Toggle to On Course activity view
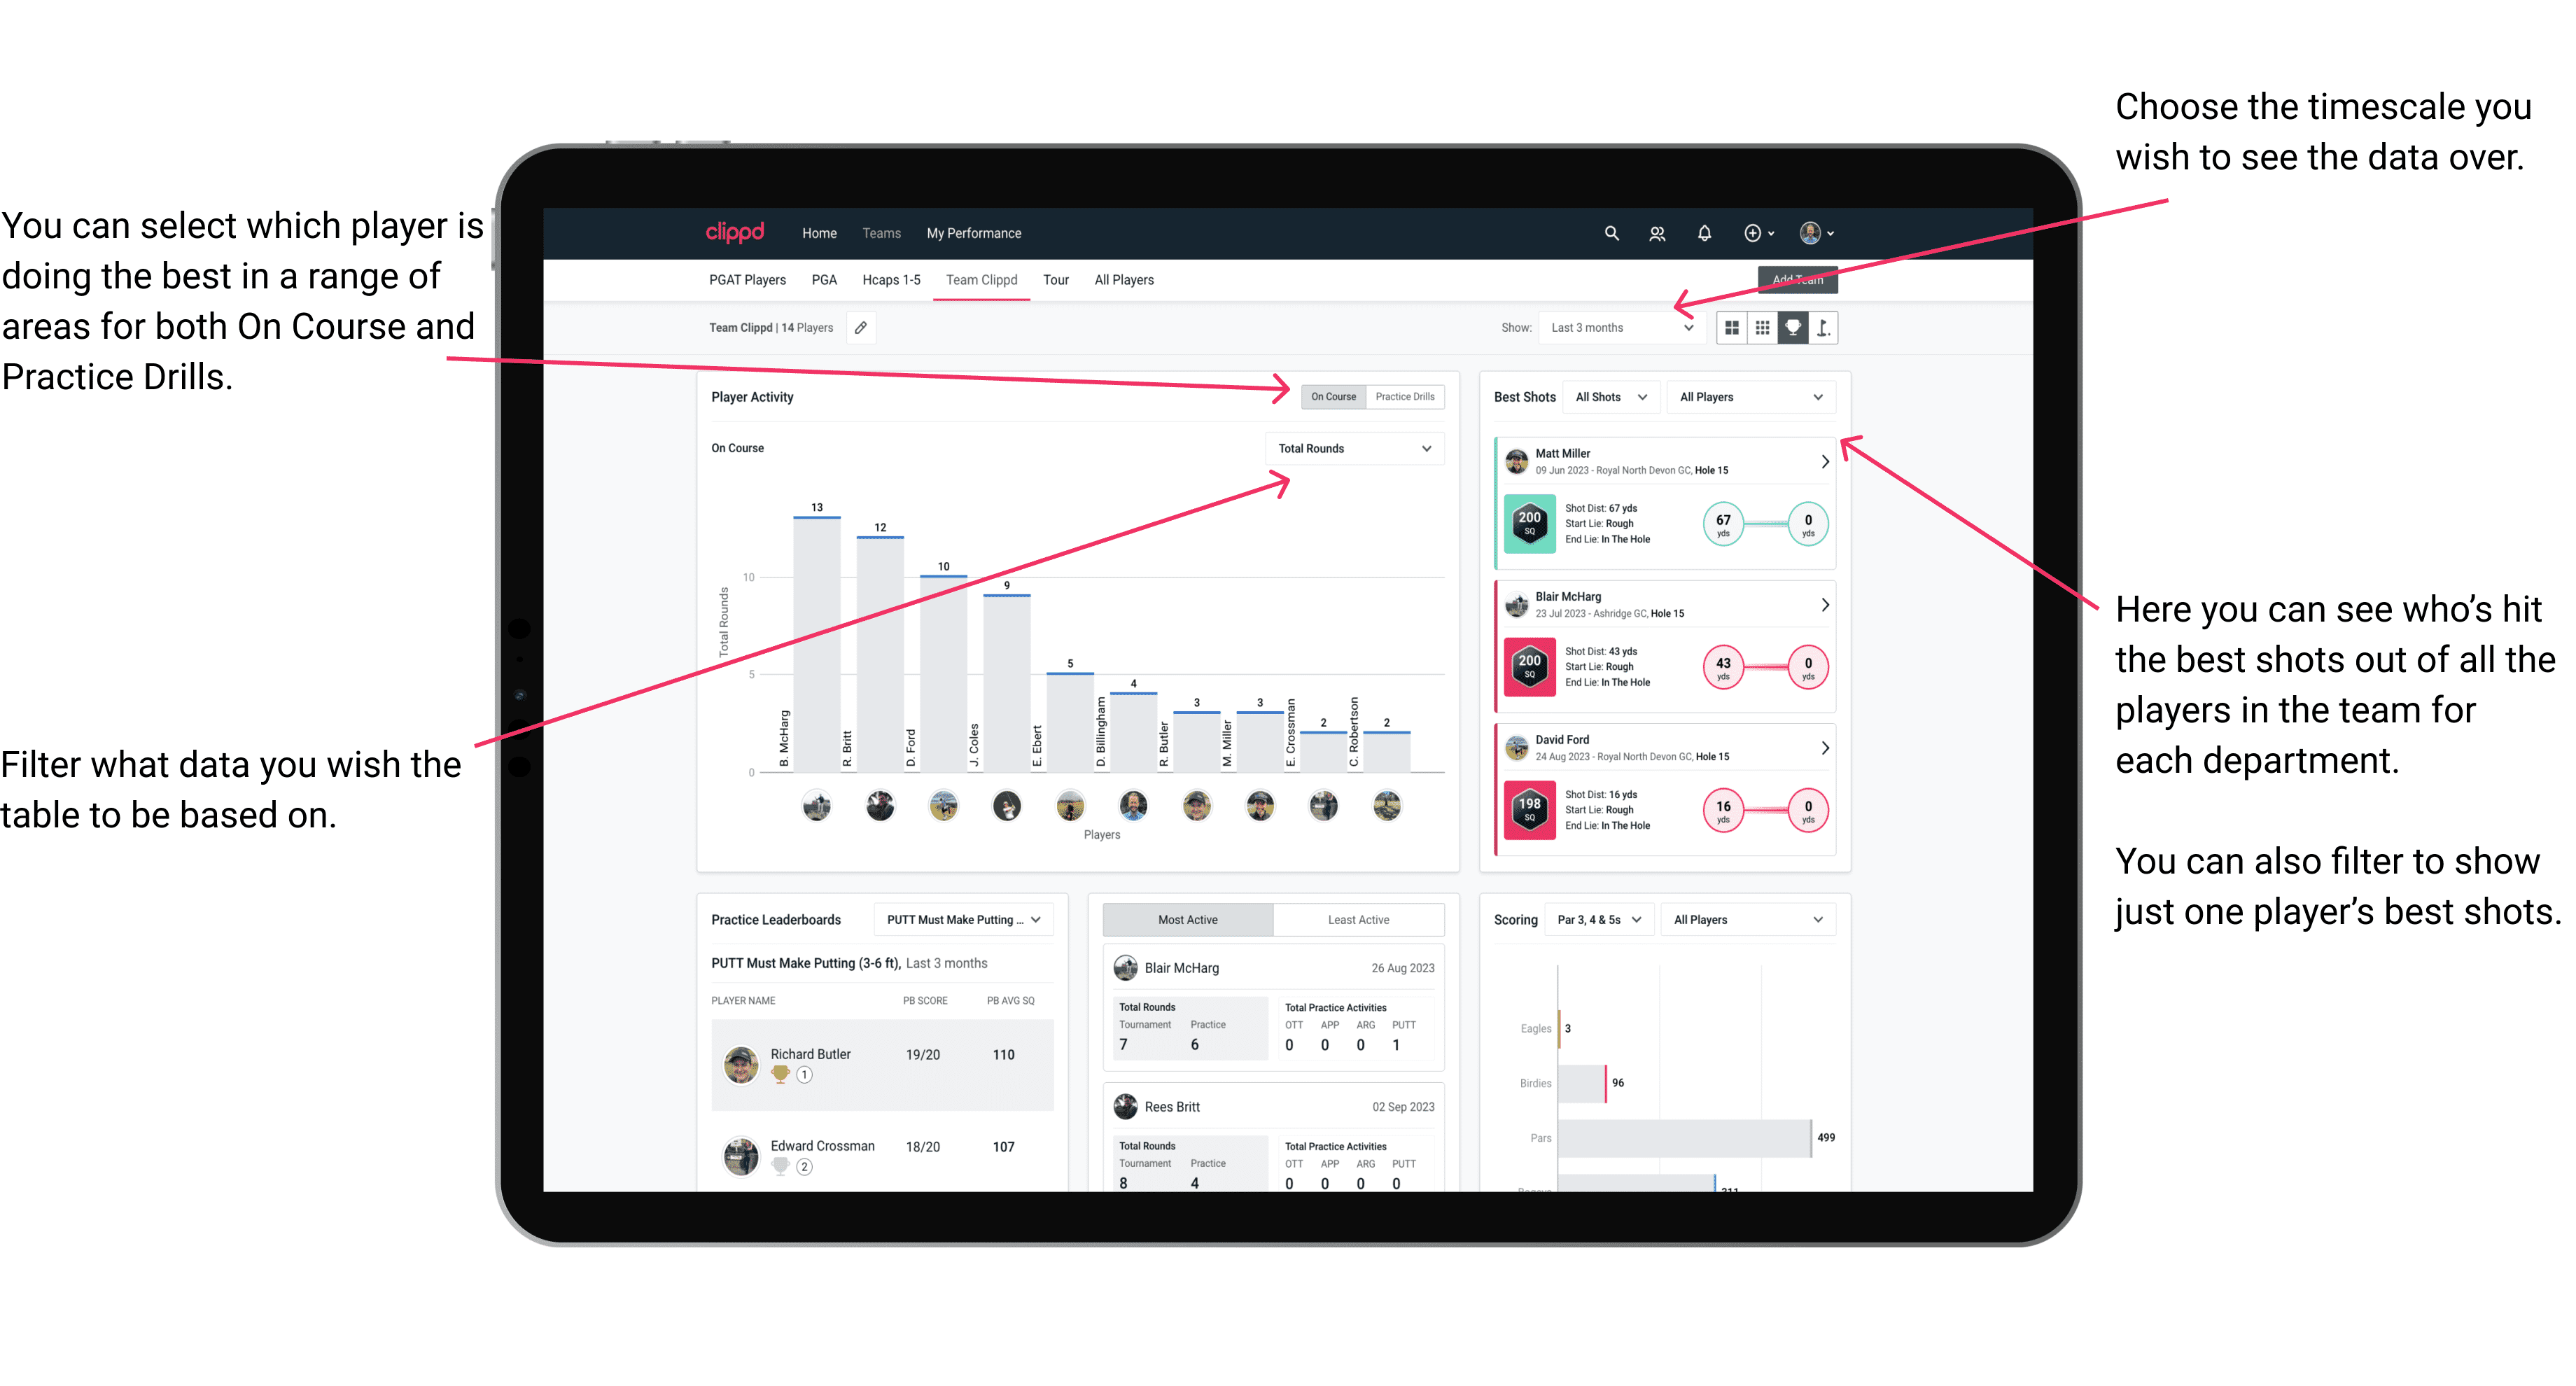 point(1336,396)
